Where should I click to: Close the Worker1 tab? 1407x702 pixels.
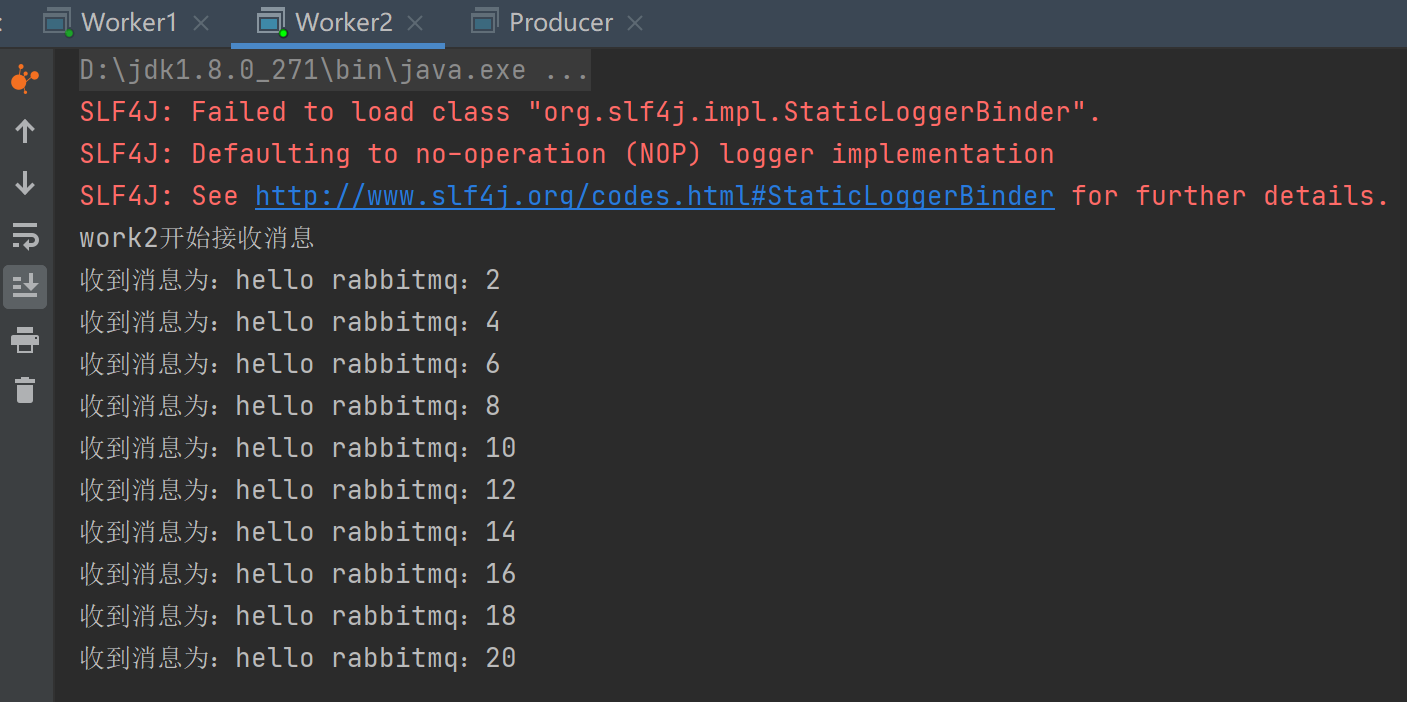[x=200, y=23]
